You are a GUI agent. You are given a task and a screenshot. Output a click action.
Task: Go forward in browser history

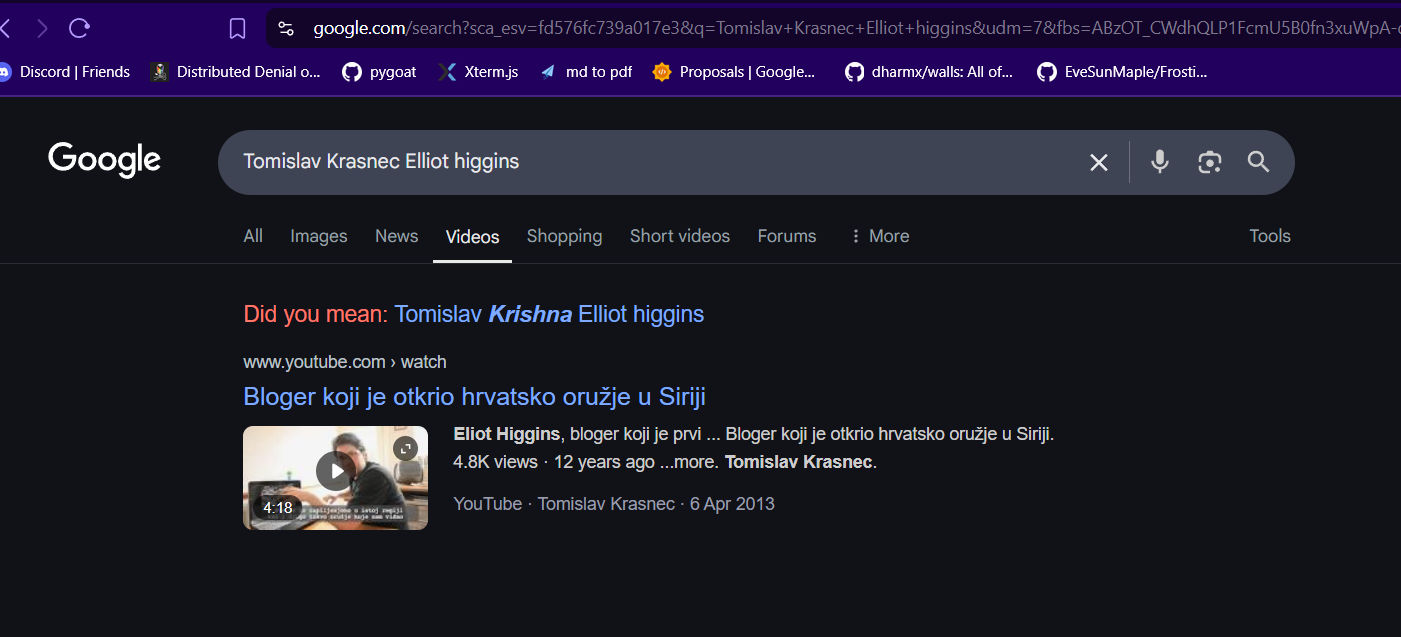pos(42,29)
